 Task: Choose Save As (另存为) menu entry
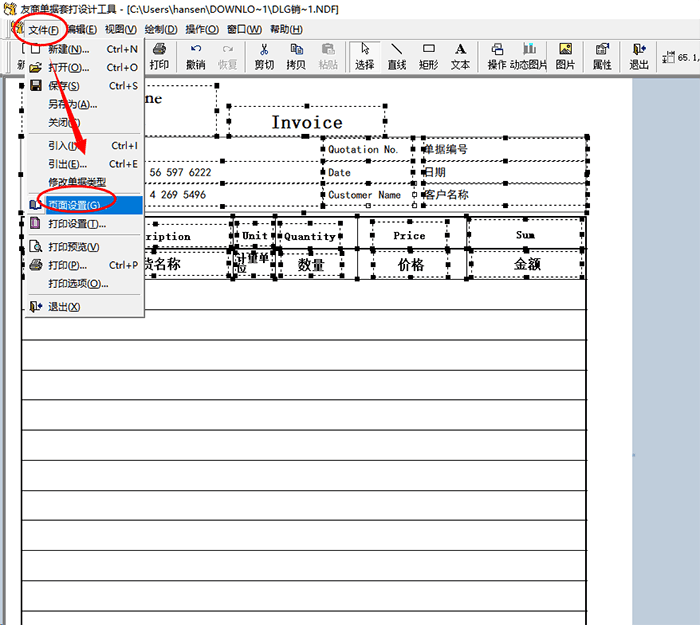coord(84,104)
